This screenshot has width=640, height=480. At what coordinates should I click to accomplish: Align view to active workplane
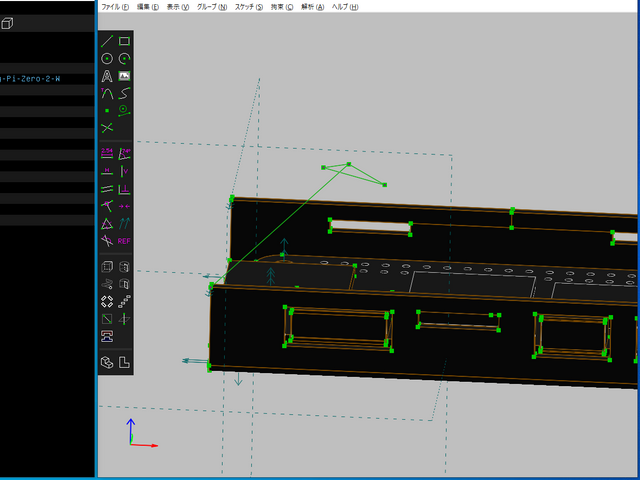(125, 362)
